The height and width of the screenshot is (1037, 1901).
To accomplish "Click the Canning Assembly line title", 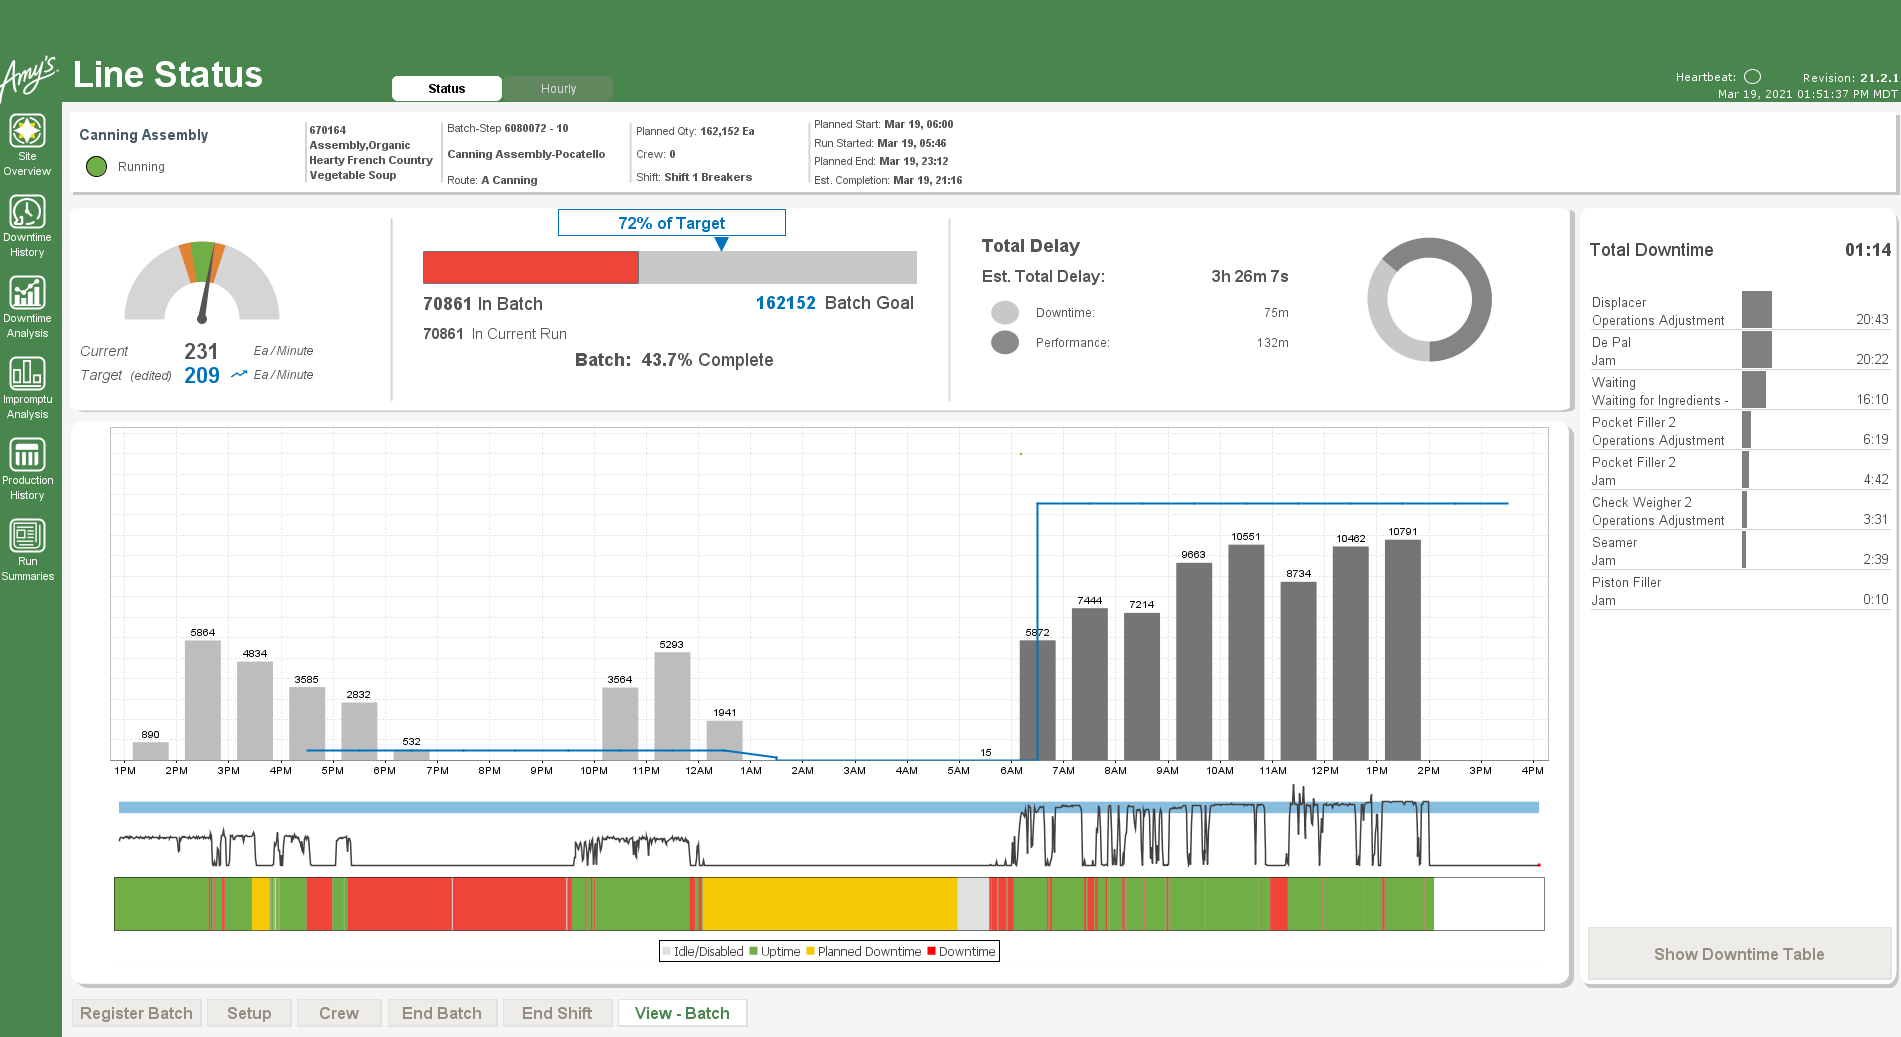I will [x=144, y=135].
